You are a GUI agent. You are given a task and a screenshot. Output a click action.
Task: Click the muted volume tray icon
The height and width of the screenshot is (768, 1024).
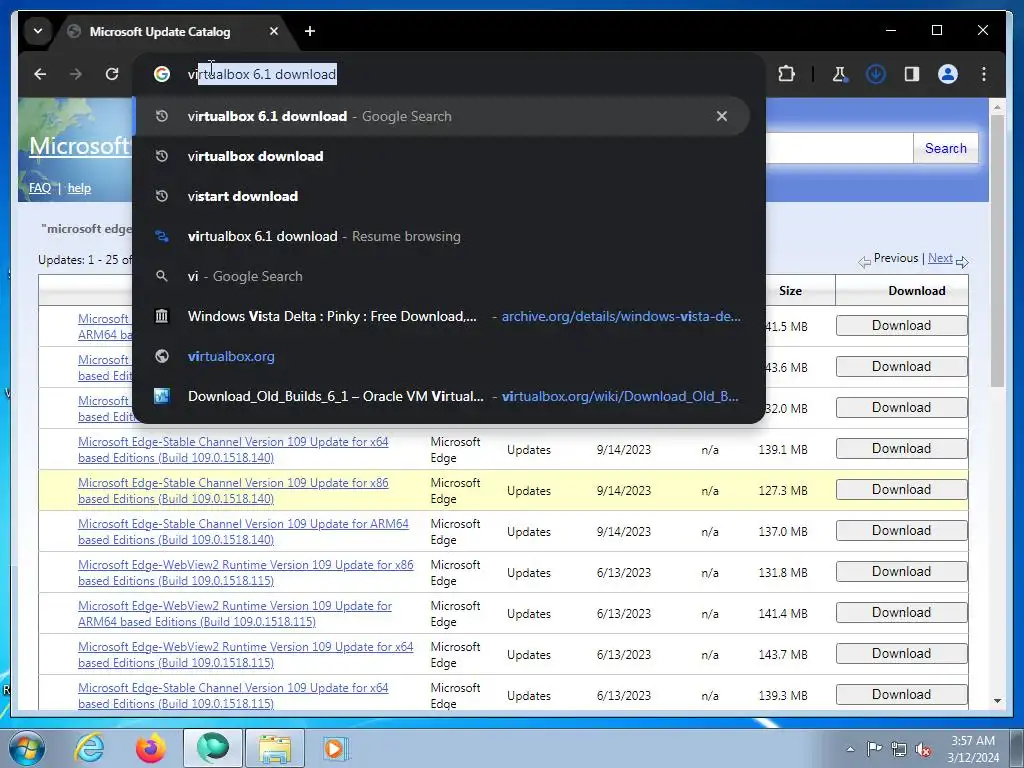point(923,749)
